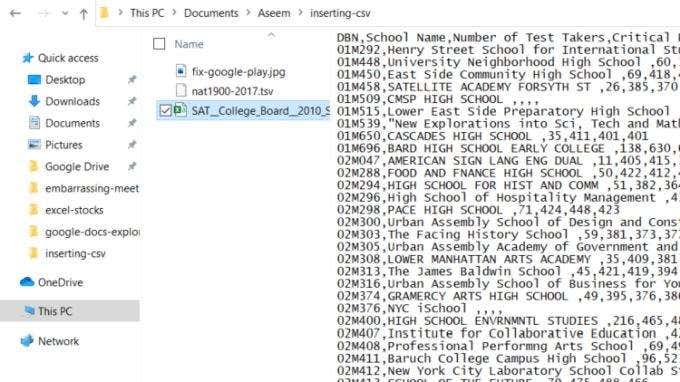The image size is (680, 382).
Task: Click the Forward navigation arrow
Action: coord(43,13)
